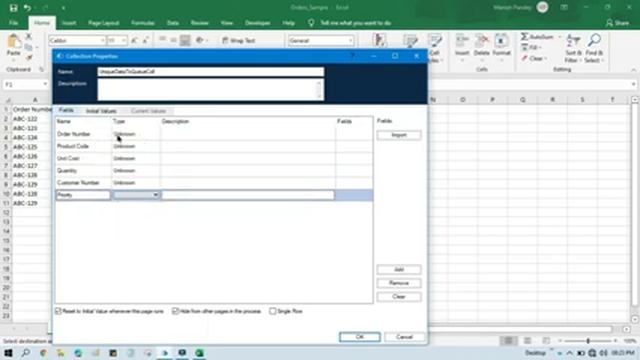Screen dimensions: 640x360
Task: Click OK in Collection Properties
Action: [x=360, y=337]
